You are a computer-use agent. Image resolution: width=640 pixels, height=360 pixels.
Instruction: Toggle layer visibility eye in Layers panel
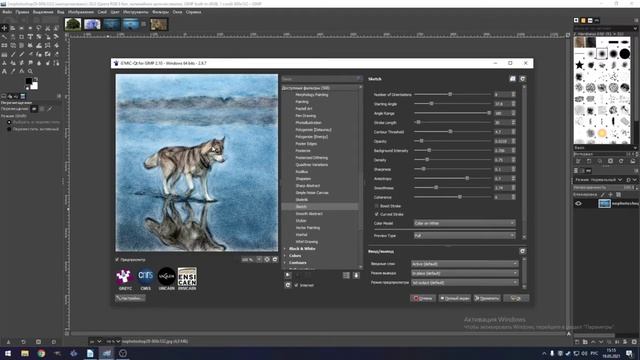pyautogui.click(x=578, y=203)
